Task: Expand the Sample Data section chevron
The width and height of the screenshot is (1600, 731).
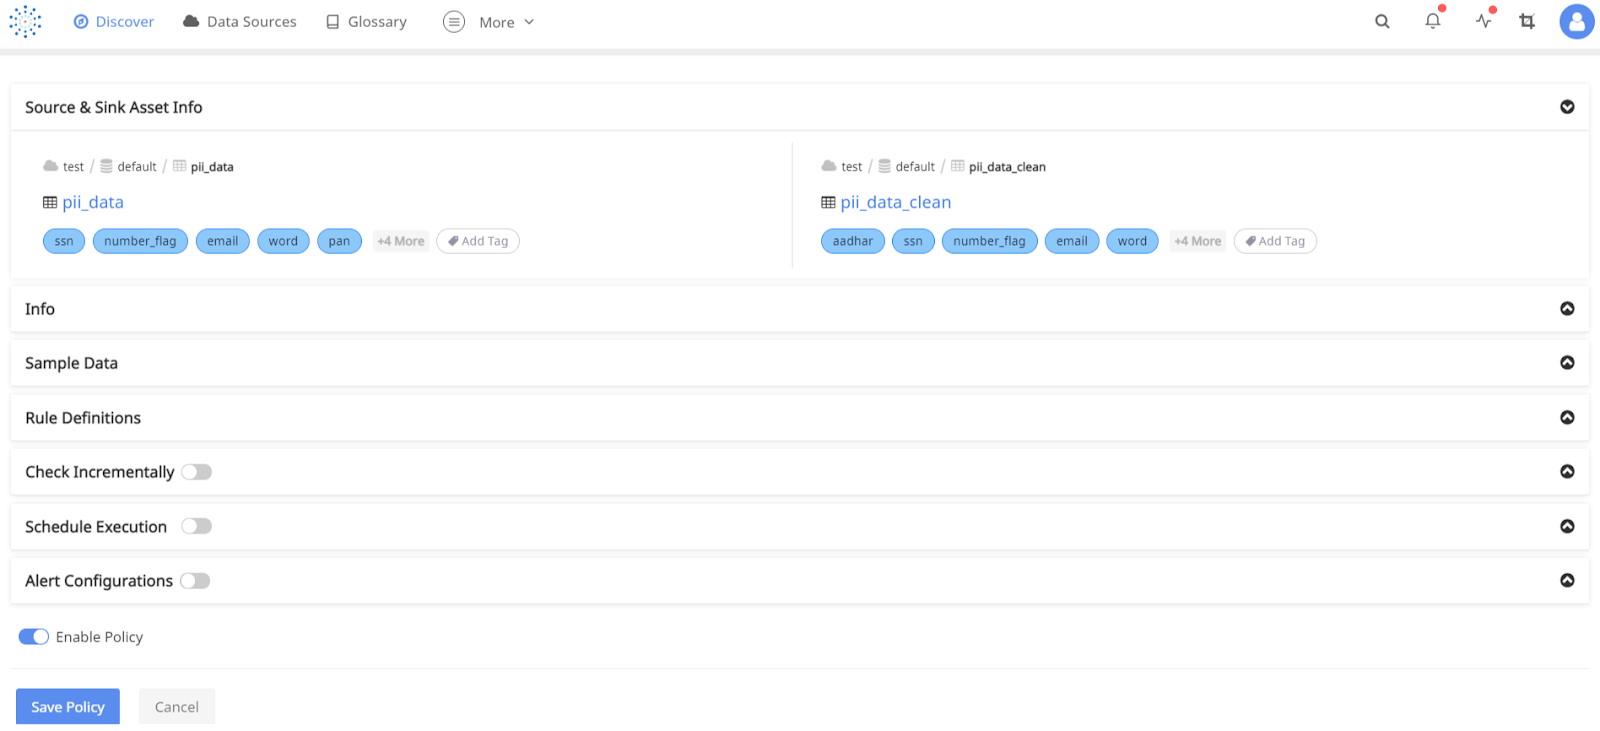Action: click(x=1567, y=363)
